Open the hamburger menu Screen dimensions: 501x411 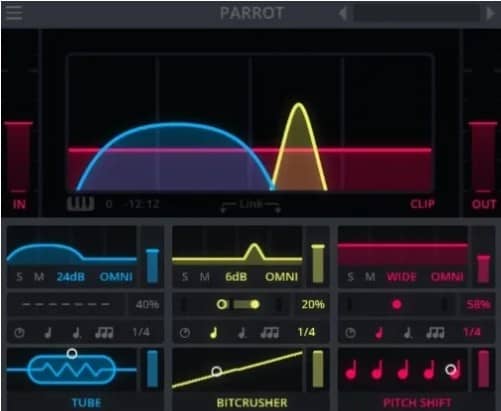click(14, 13)
